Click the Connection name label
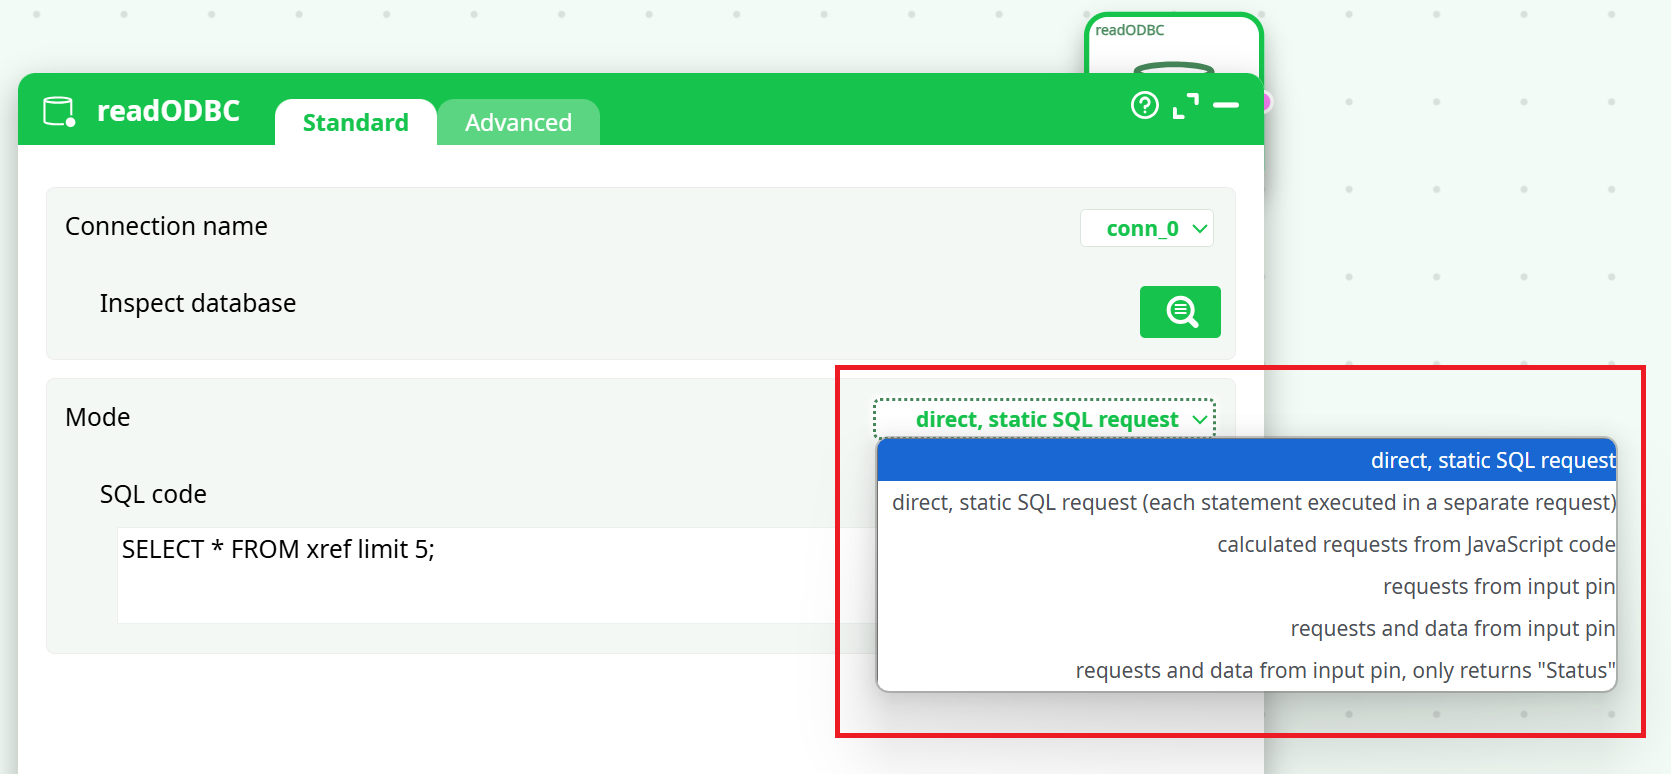The width and height of the screenshot is (1671, 774). (166, 227)
